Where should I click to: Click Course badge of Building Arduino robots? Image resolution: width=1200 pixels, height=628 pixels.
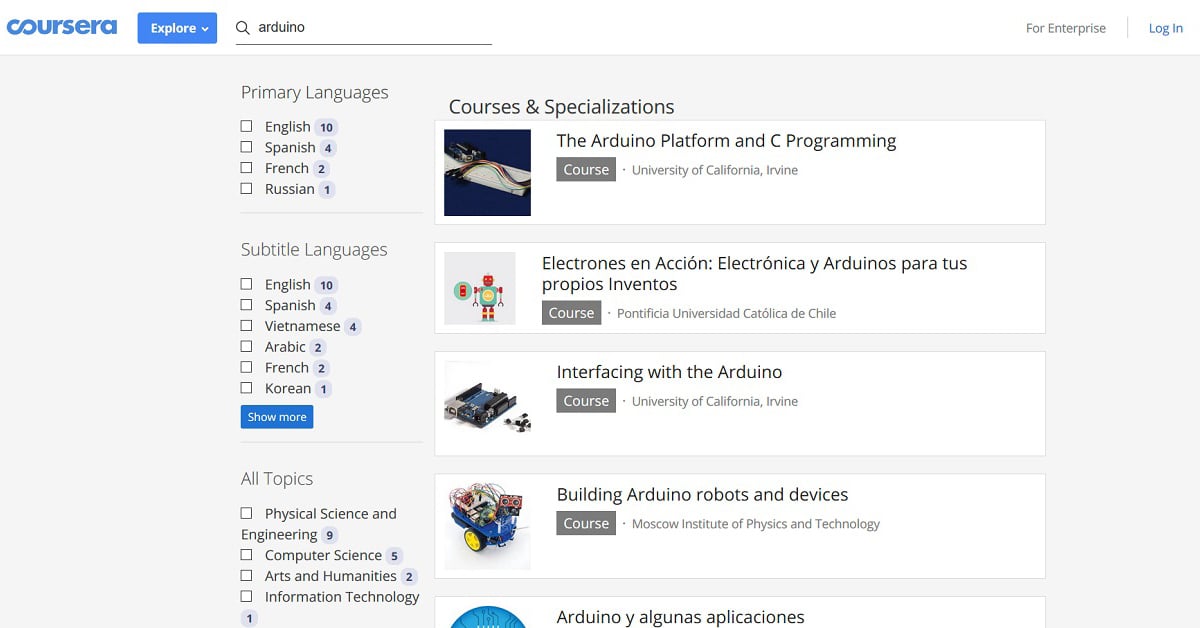point(586,524)
